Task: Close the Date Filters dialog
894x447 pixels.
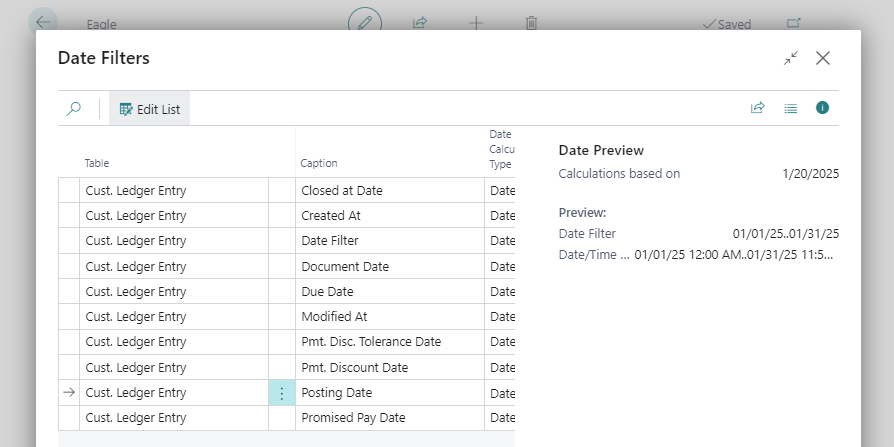Action: click(823, 58)
